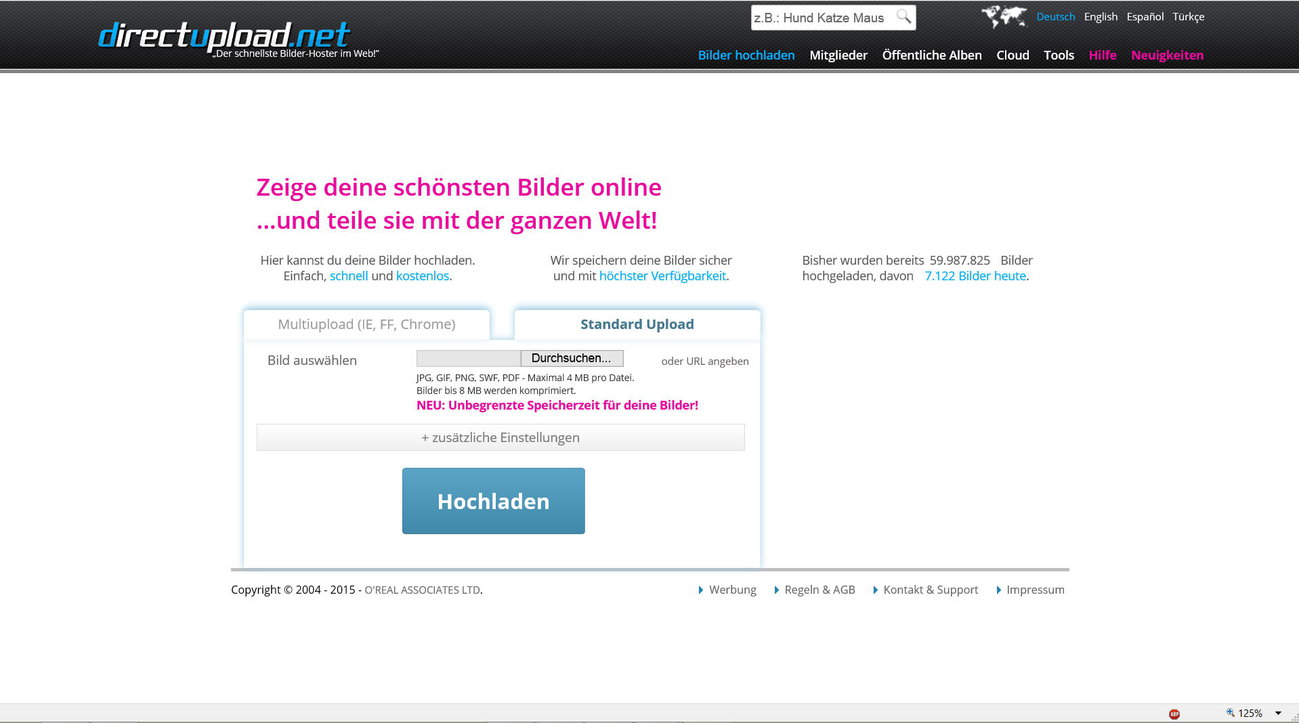The image size is (1299, 723).
Task: Switch to Multiupload tab
Action: pyautogui.click(x=366, y=324)
